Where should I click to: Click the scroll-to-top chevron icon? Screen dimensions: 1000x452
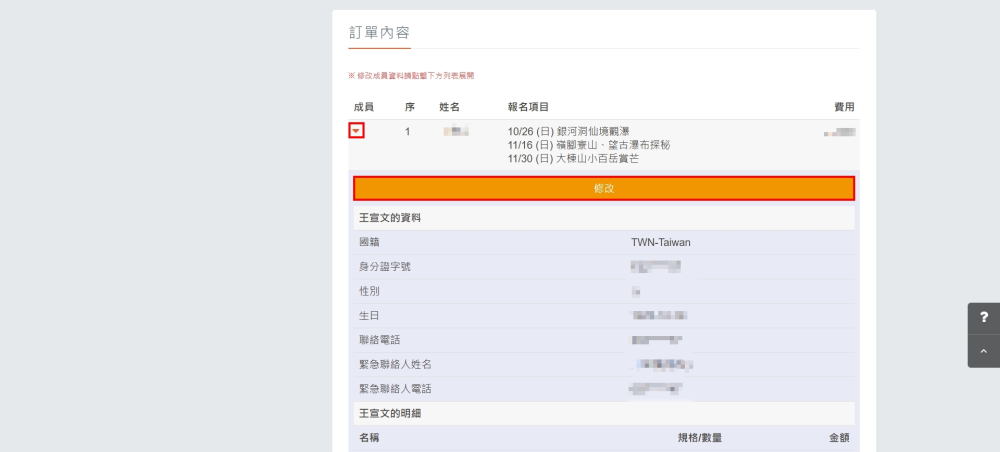(983, 351)
